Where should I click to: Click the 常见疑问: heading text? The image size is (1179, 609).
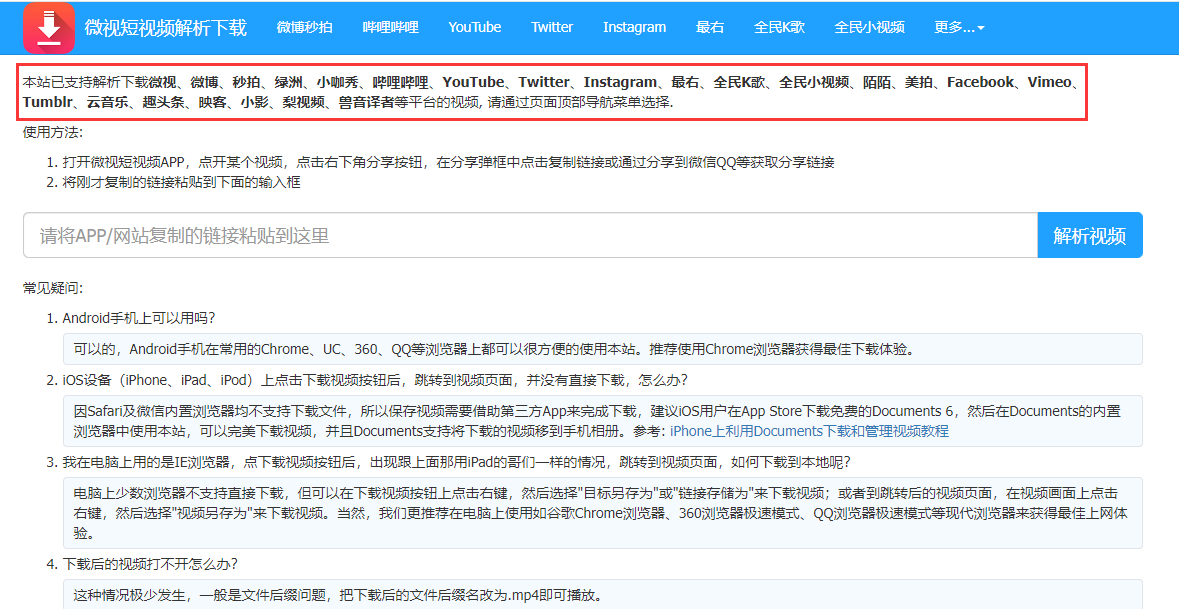pos(53,288)
